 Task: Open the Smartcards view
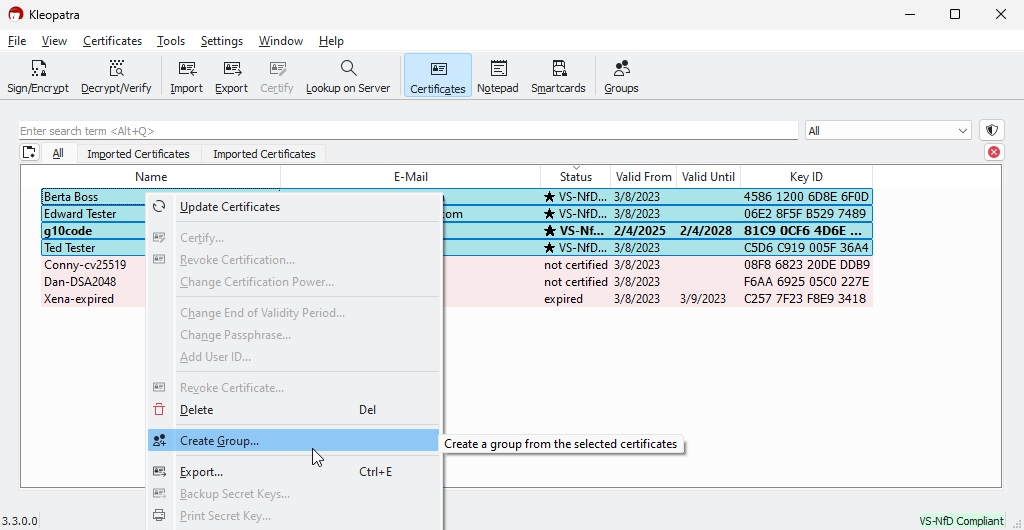click(x=558, y=76)
